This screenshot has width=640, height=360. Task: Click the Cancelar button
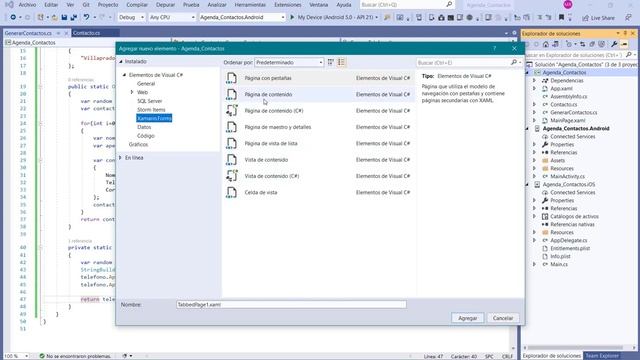(503, 318)
